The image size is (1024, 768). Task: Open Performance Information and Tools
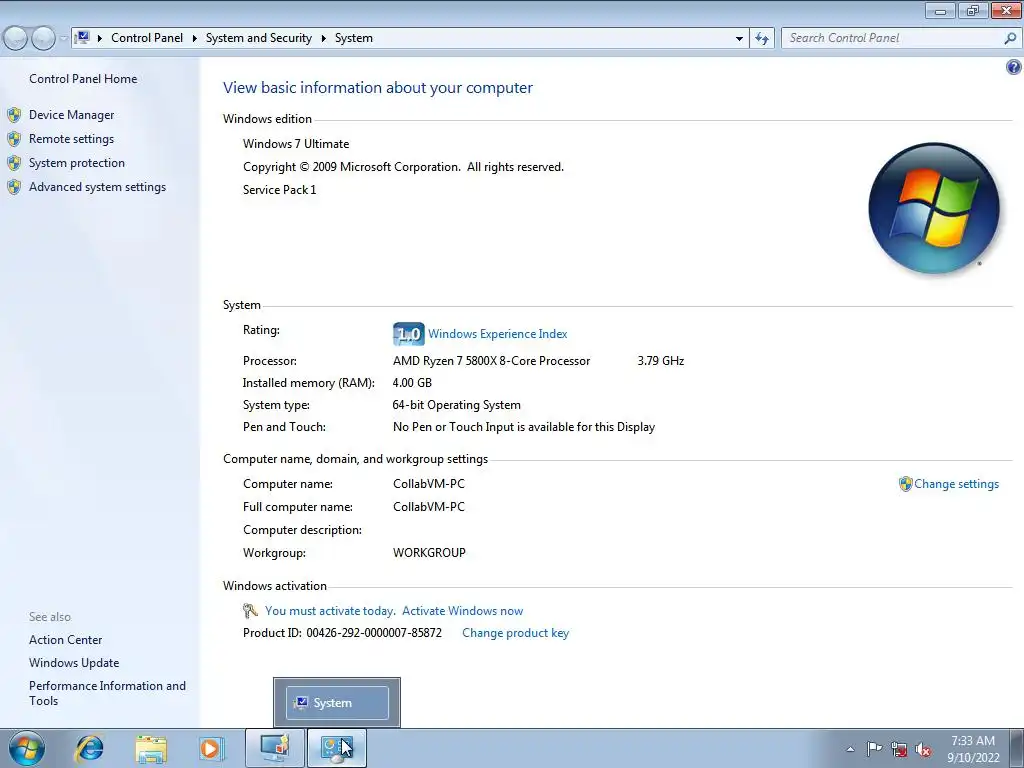point(107,694)
